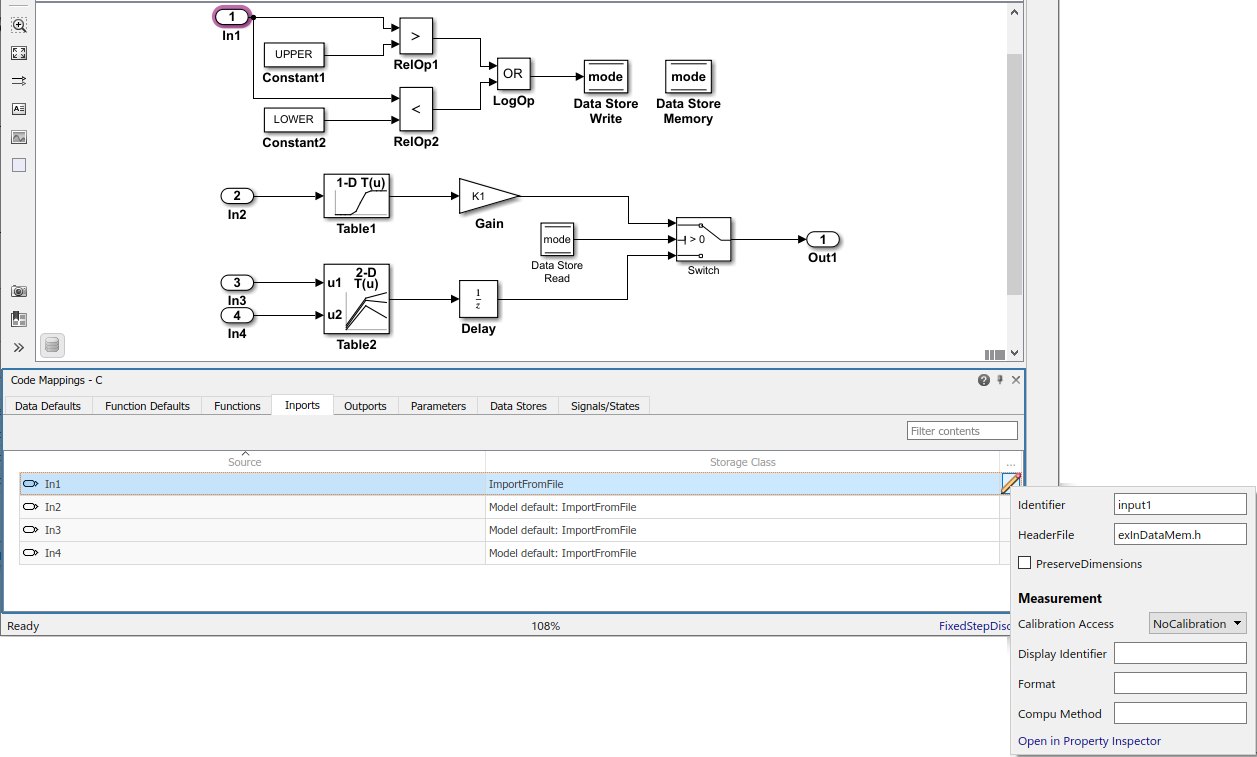The image size is (1257, 757).
Task: Select the Fit to View icon
Action: point(19,53)
